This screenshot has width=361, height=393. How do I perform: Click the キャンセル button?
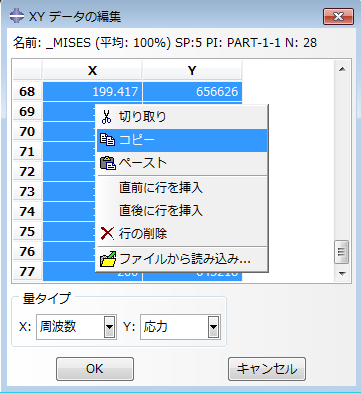click(x=267, y=369)
